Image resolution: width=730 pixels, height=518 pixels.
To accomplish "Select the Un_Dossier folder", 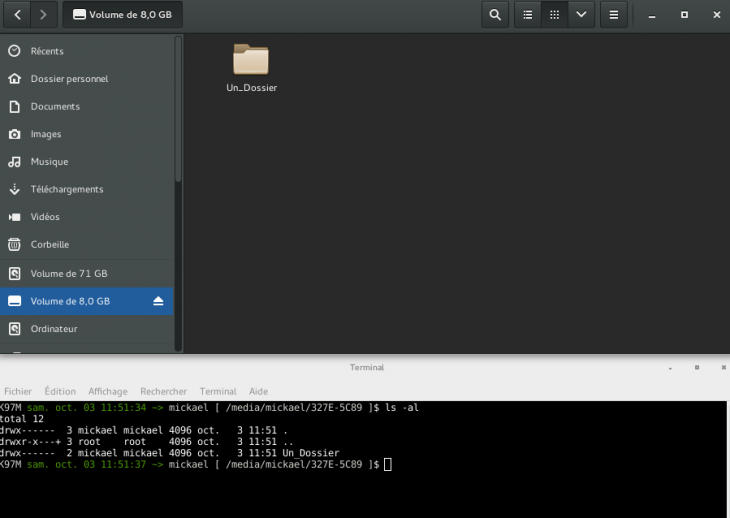I will tap(251, 62).
